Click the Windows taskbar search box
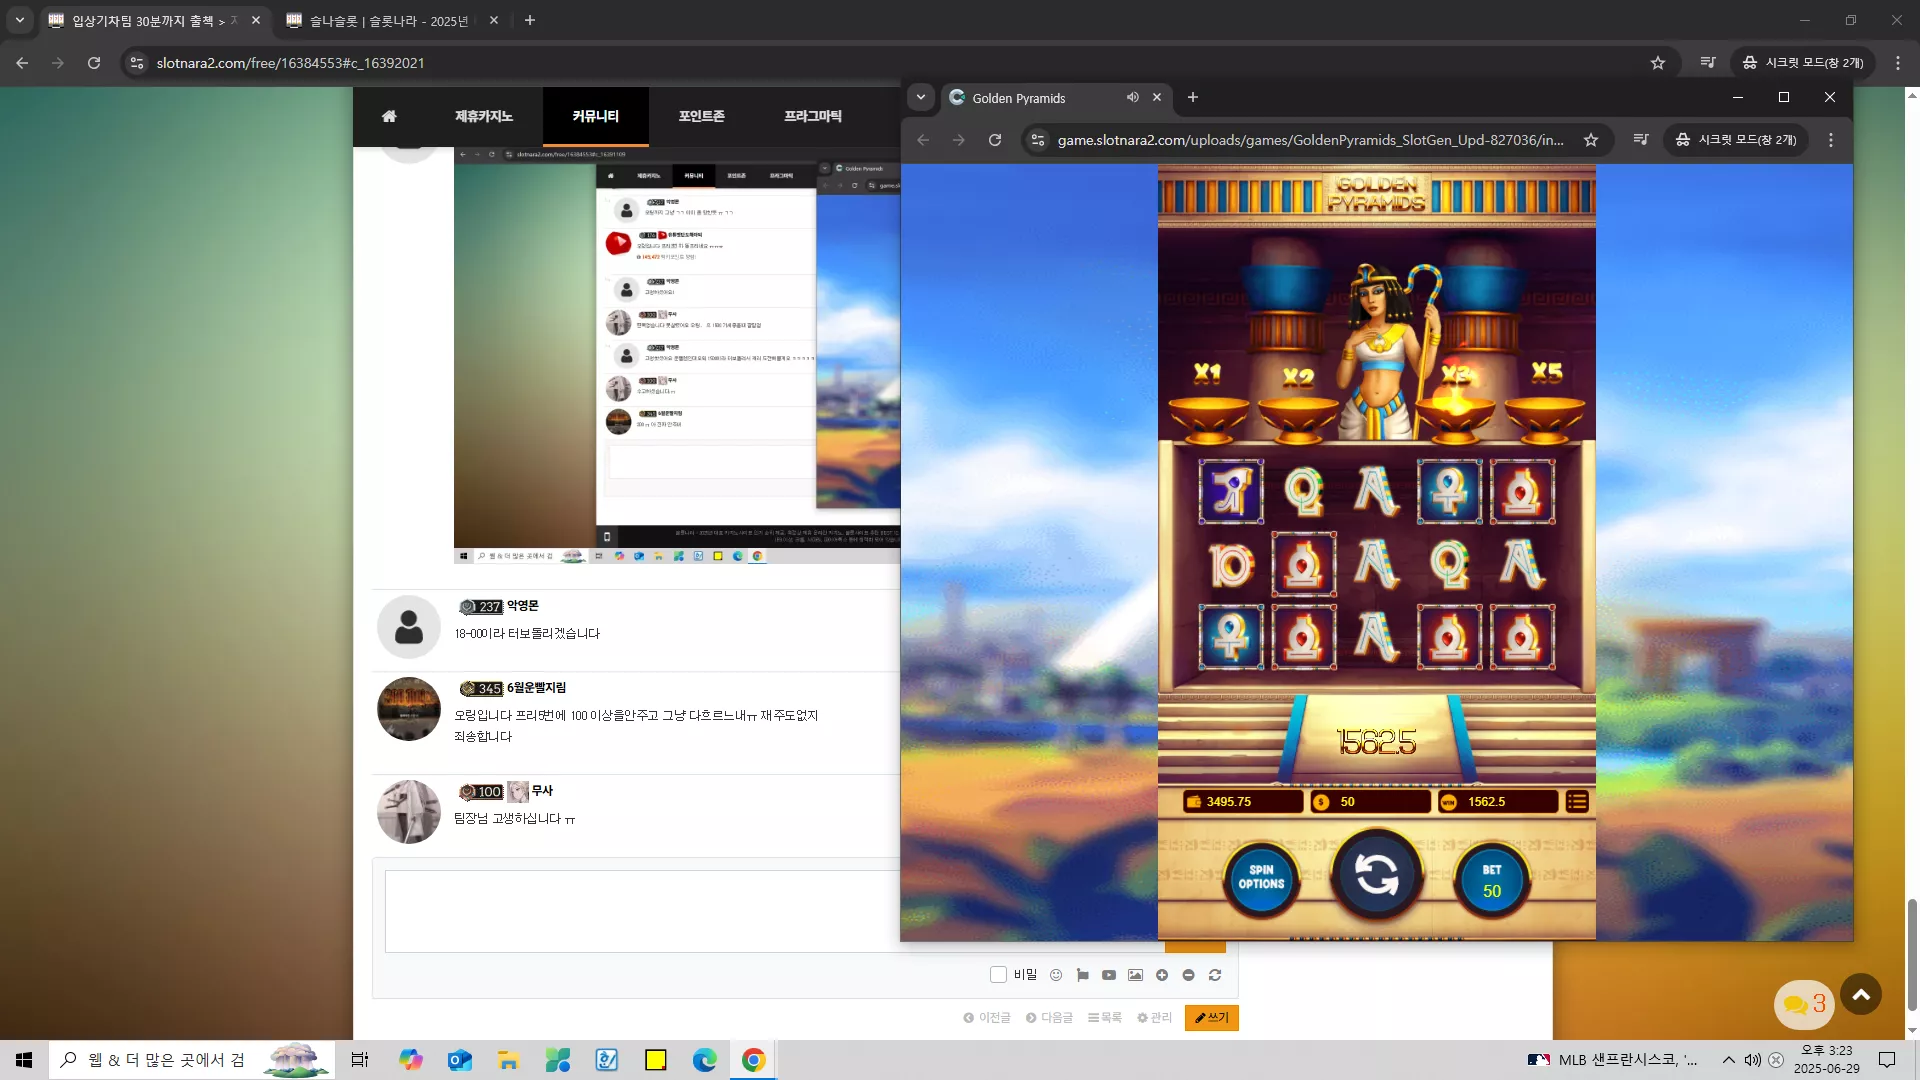This screenshot has width=1920, height=1080. coord(193,1060)
